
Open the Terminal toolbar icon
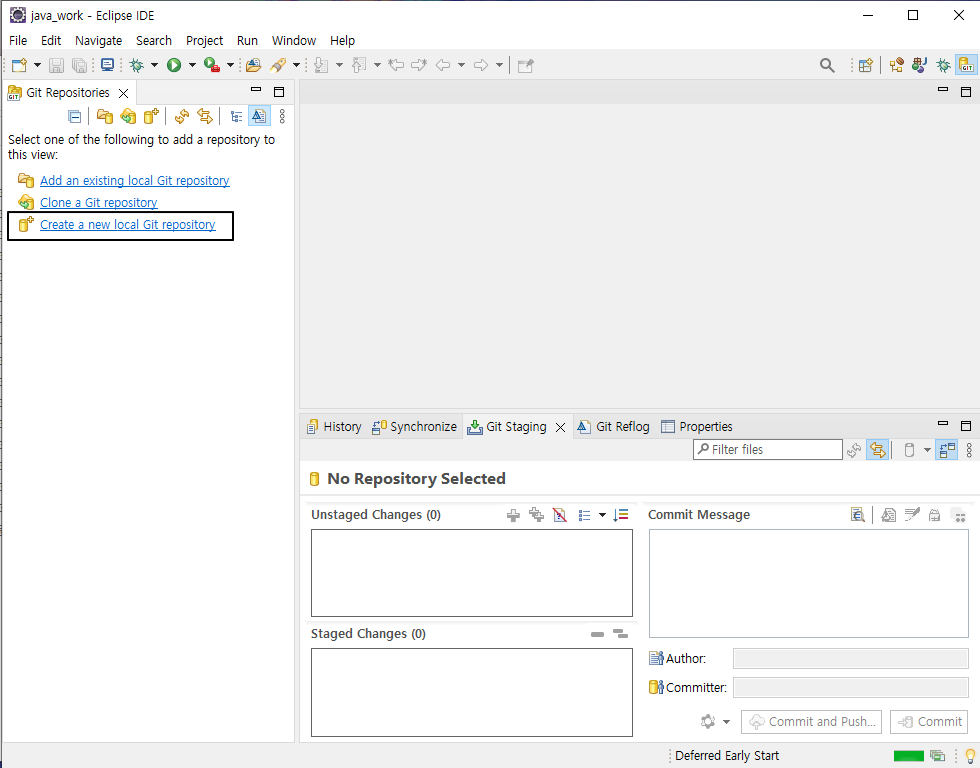coord(108,65)
